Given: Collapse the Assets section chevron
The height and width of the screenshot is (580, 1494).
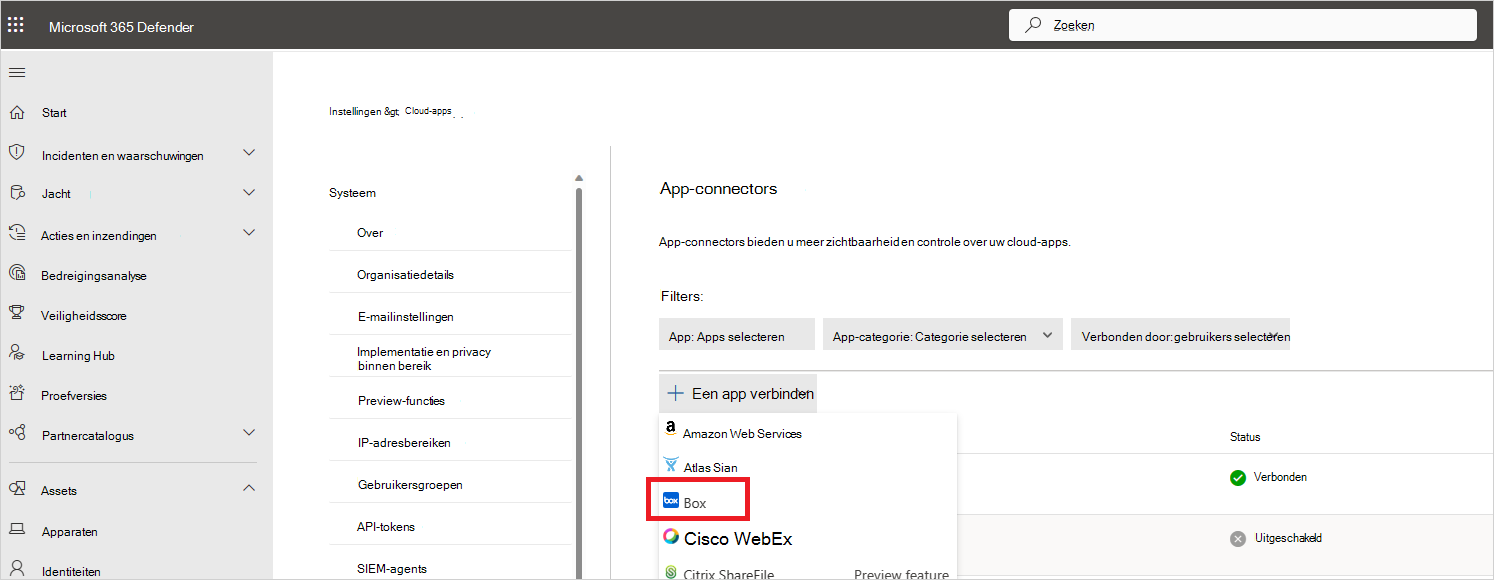Looking at the screenshot, I should pos(249,488).
